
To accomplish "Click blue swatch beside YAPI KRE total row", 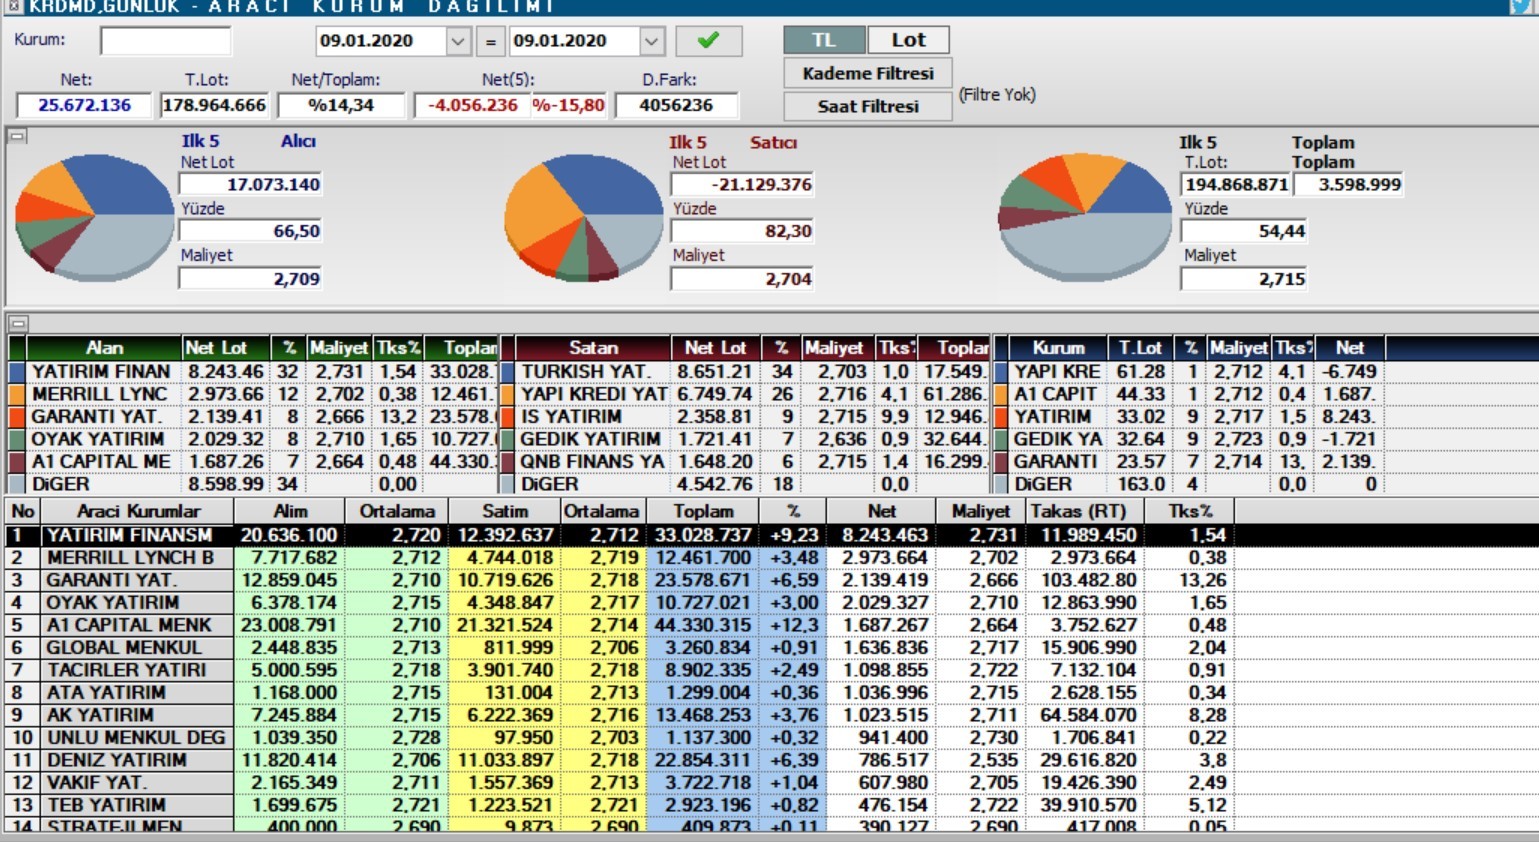I will coord(1000,371).
